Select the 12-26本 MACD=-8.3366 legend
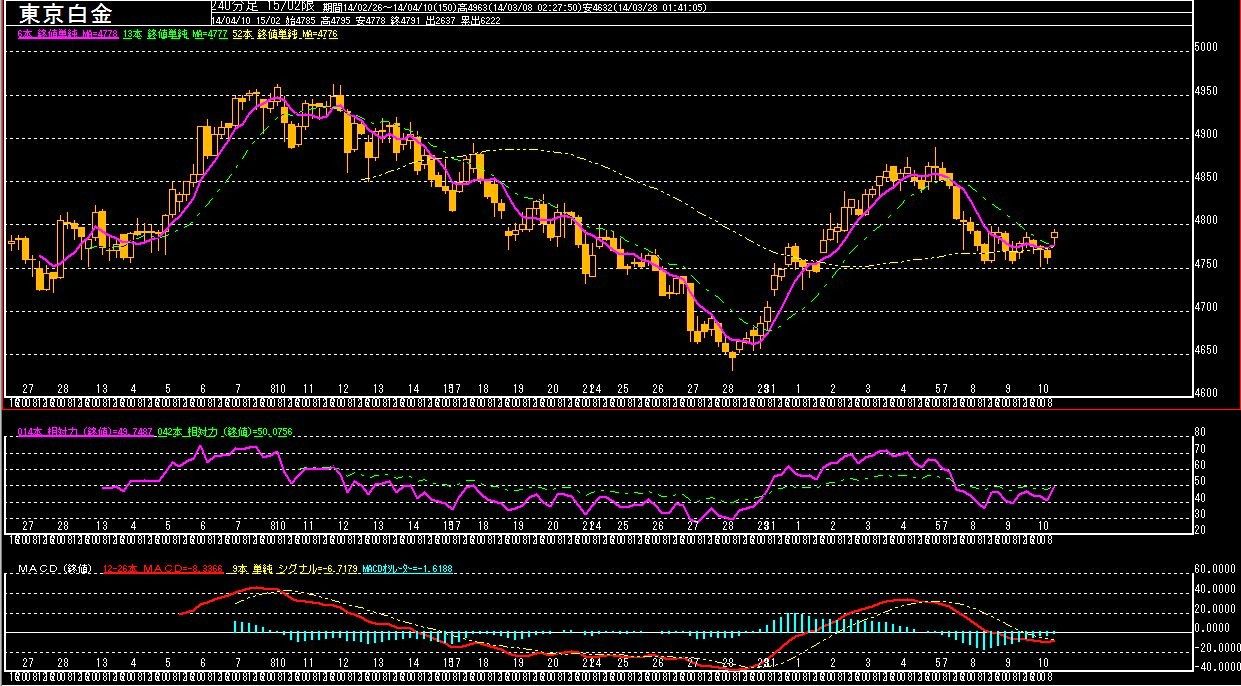The width and height of the screenshot is (1241, 686). [x=163, y=569]
